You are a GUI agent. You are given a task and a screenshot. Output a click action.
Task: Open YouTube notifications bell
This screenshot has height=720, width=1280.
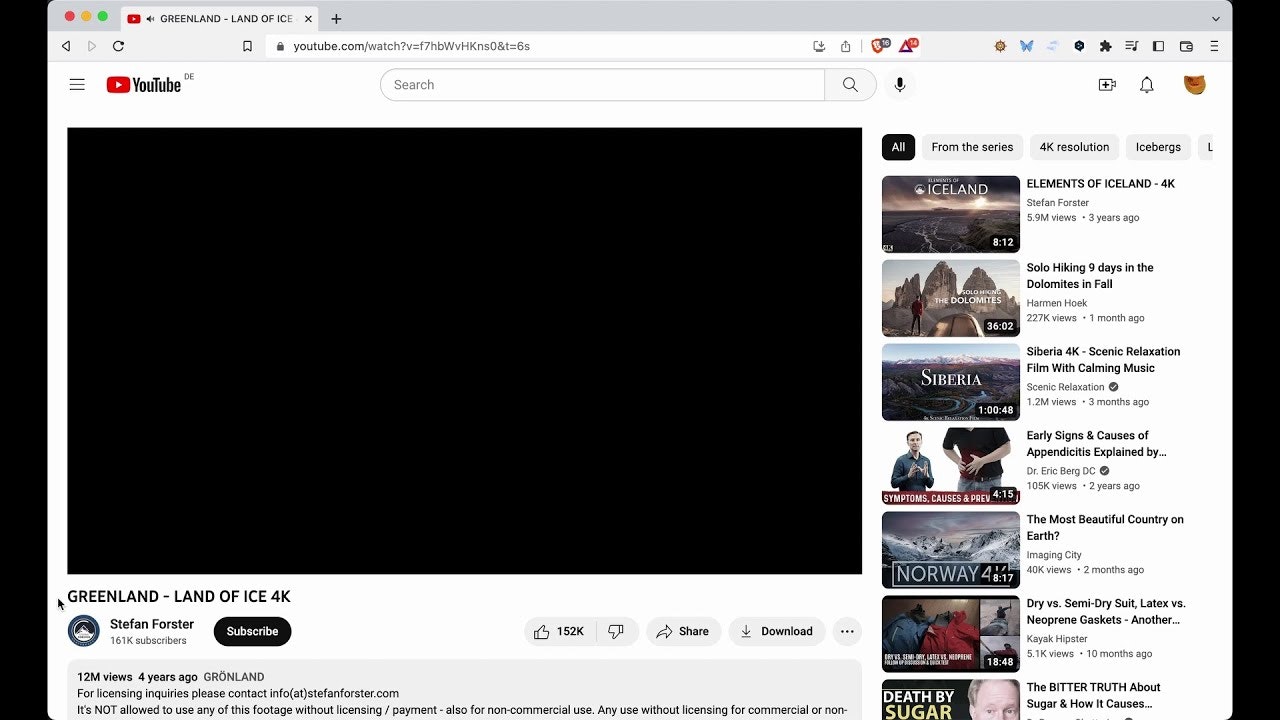click(1147, 85)
